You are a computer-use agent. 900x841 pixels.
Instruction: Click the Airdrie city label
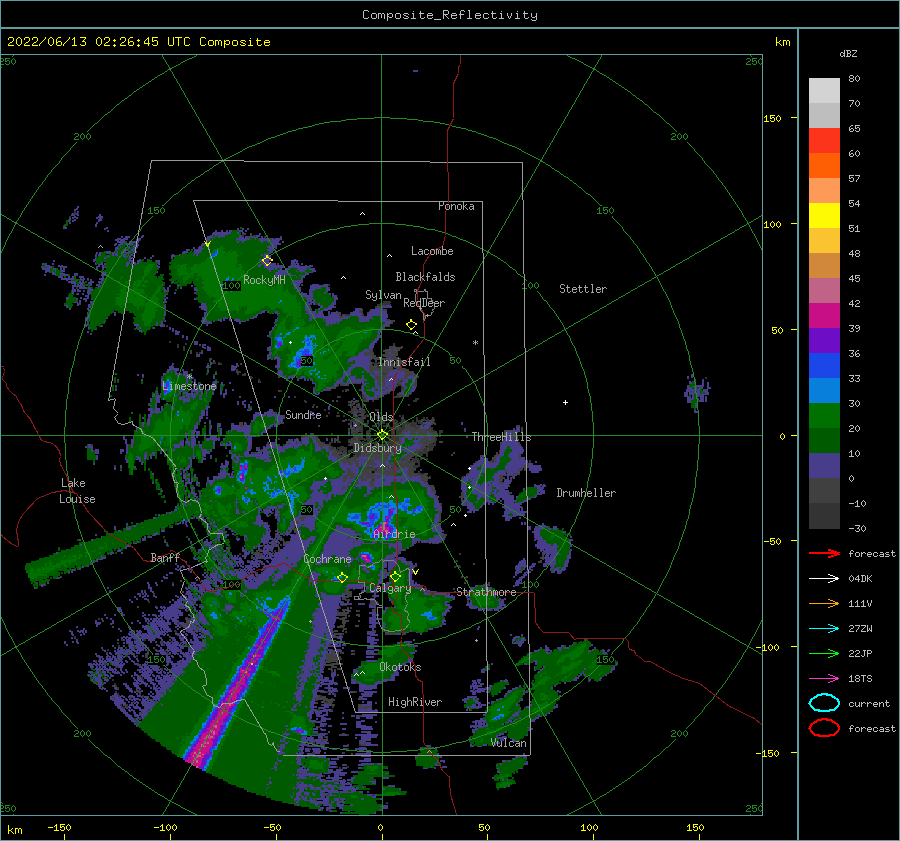[x=394, y=534]
